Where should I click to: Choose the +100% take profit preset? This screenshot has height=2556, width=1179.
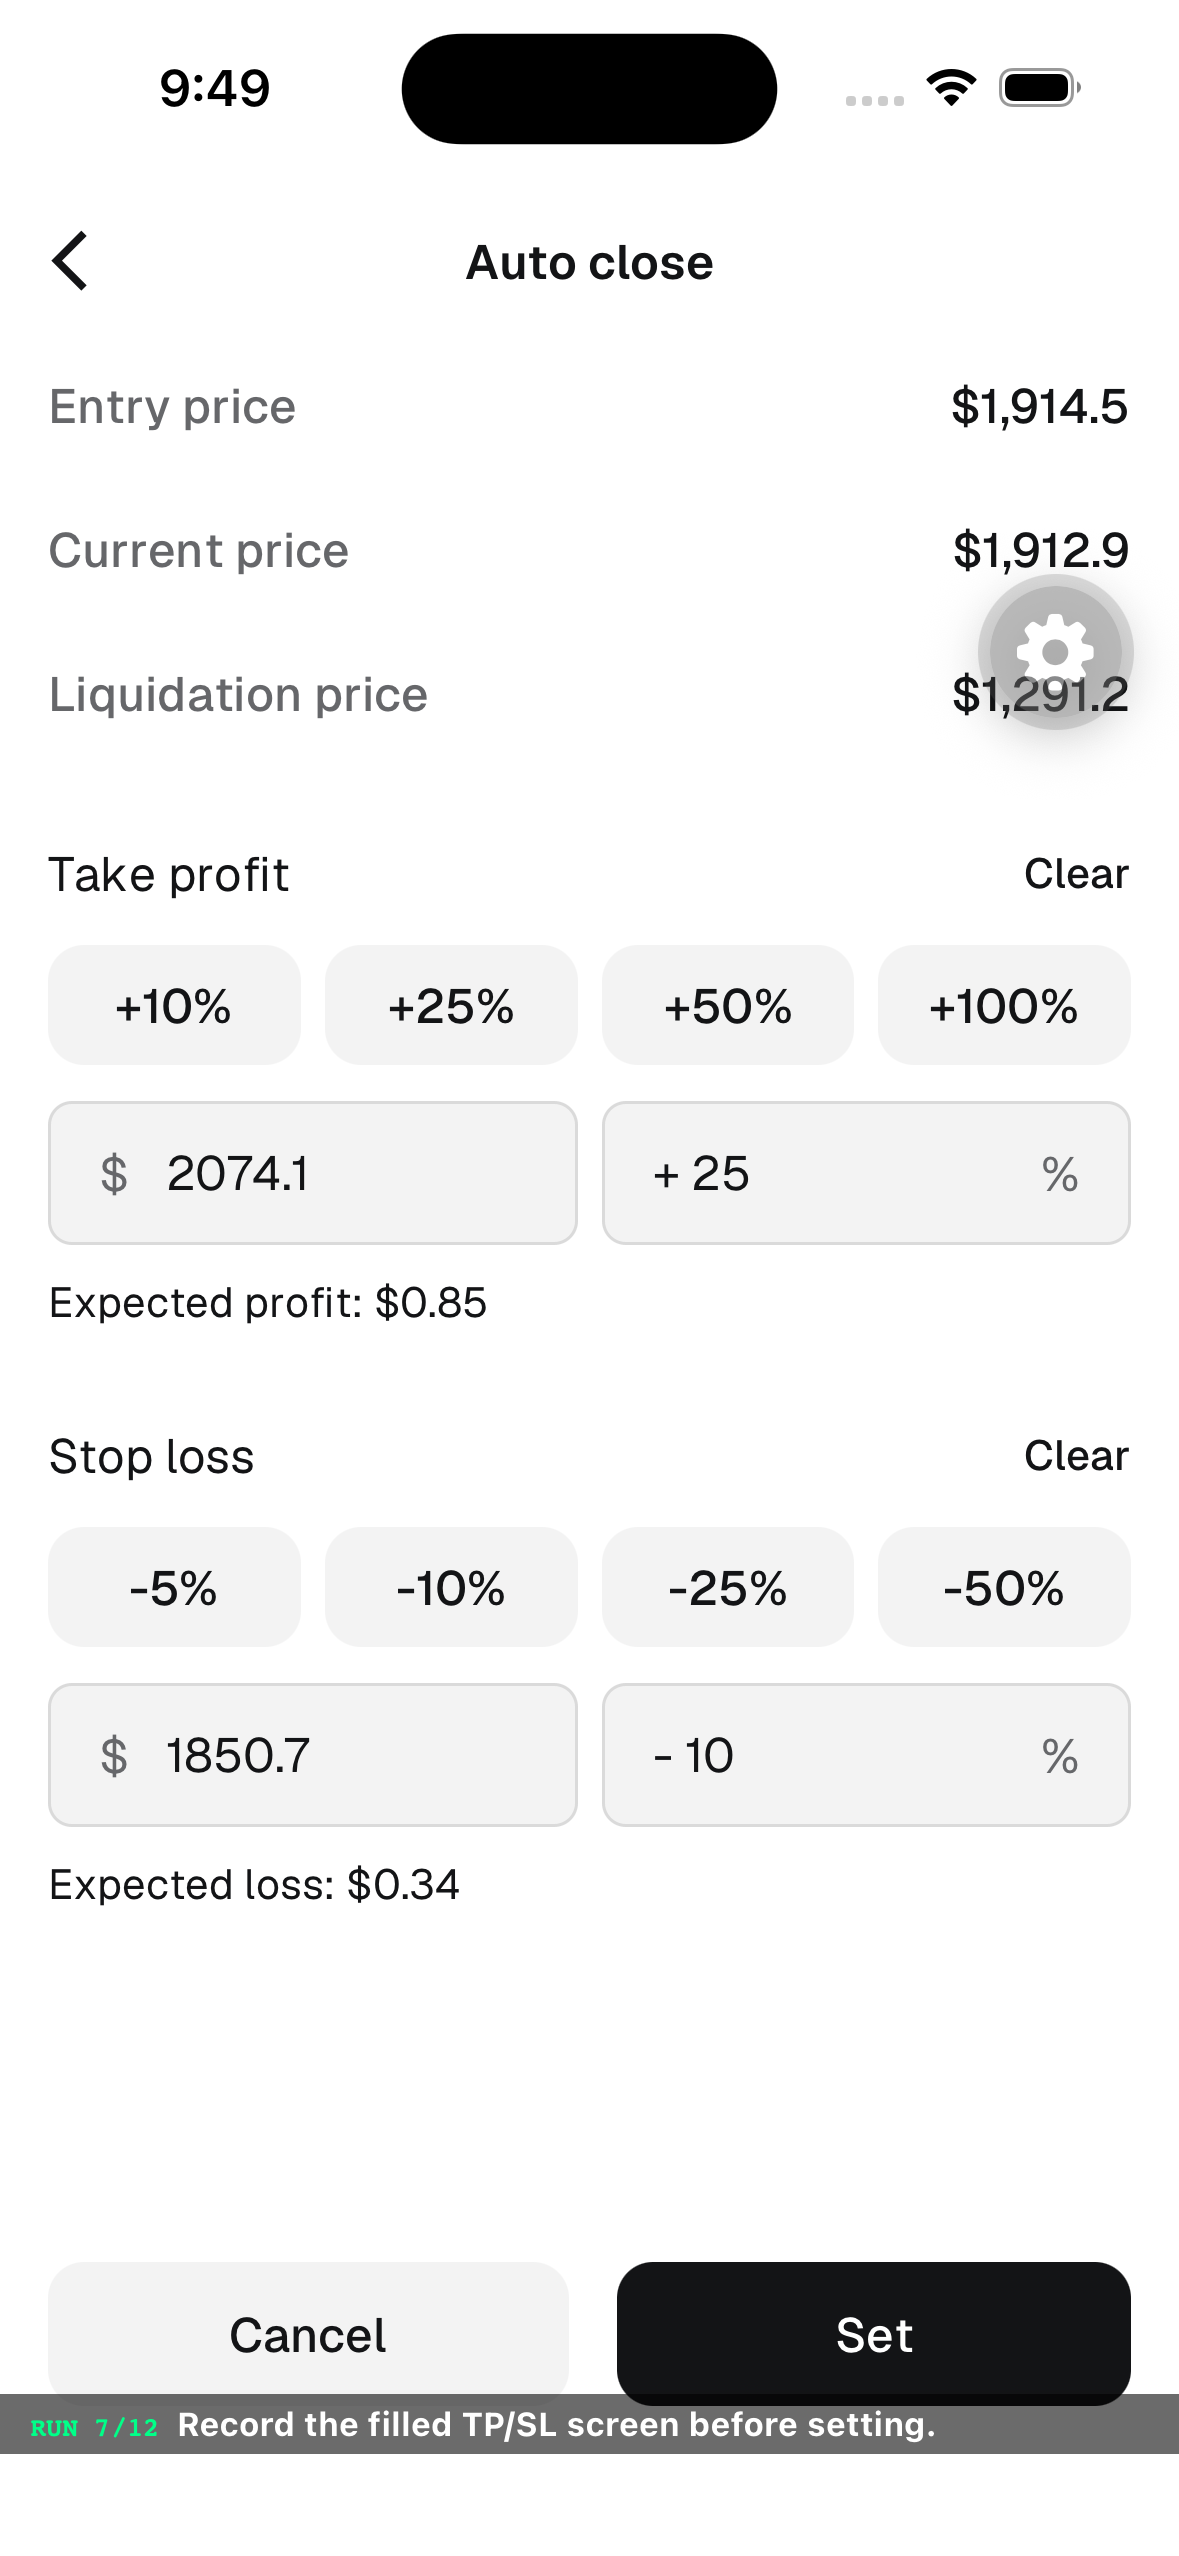tap(1004, 1005)
